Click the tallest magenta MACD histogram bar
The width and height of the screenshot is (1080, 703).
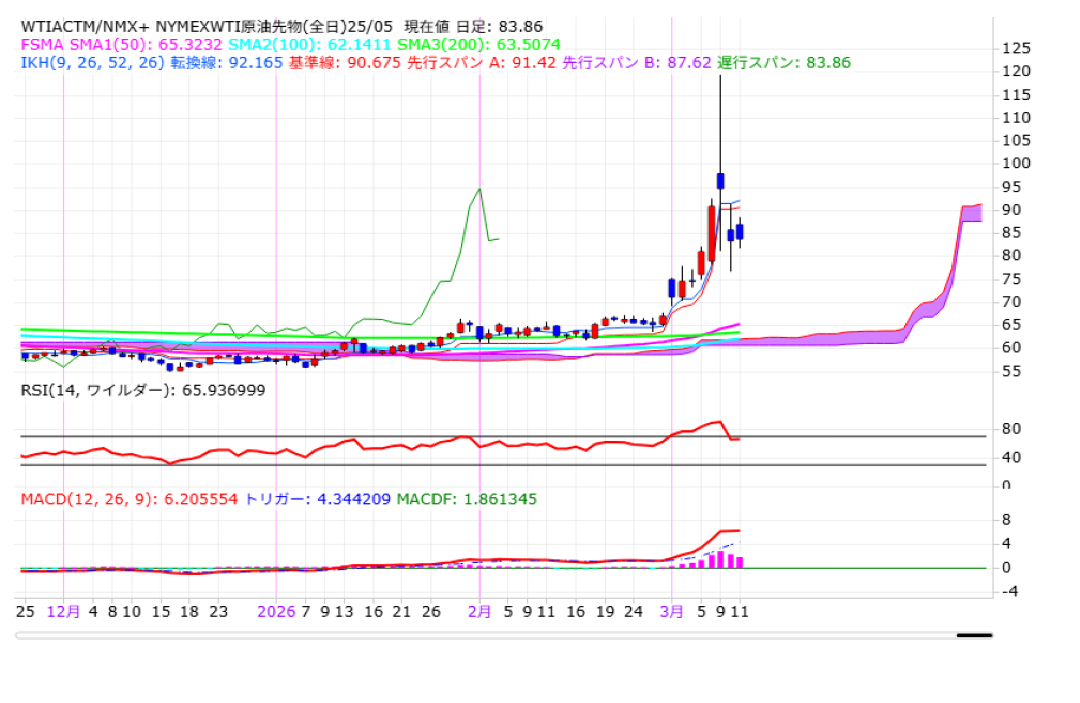click(720, 558)
